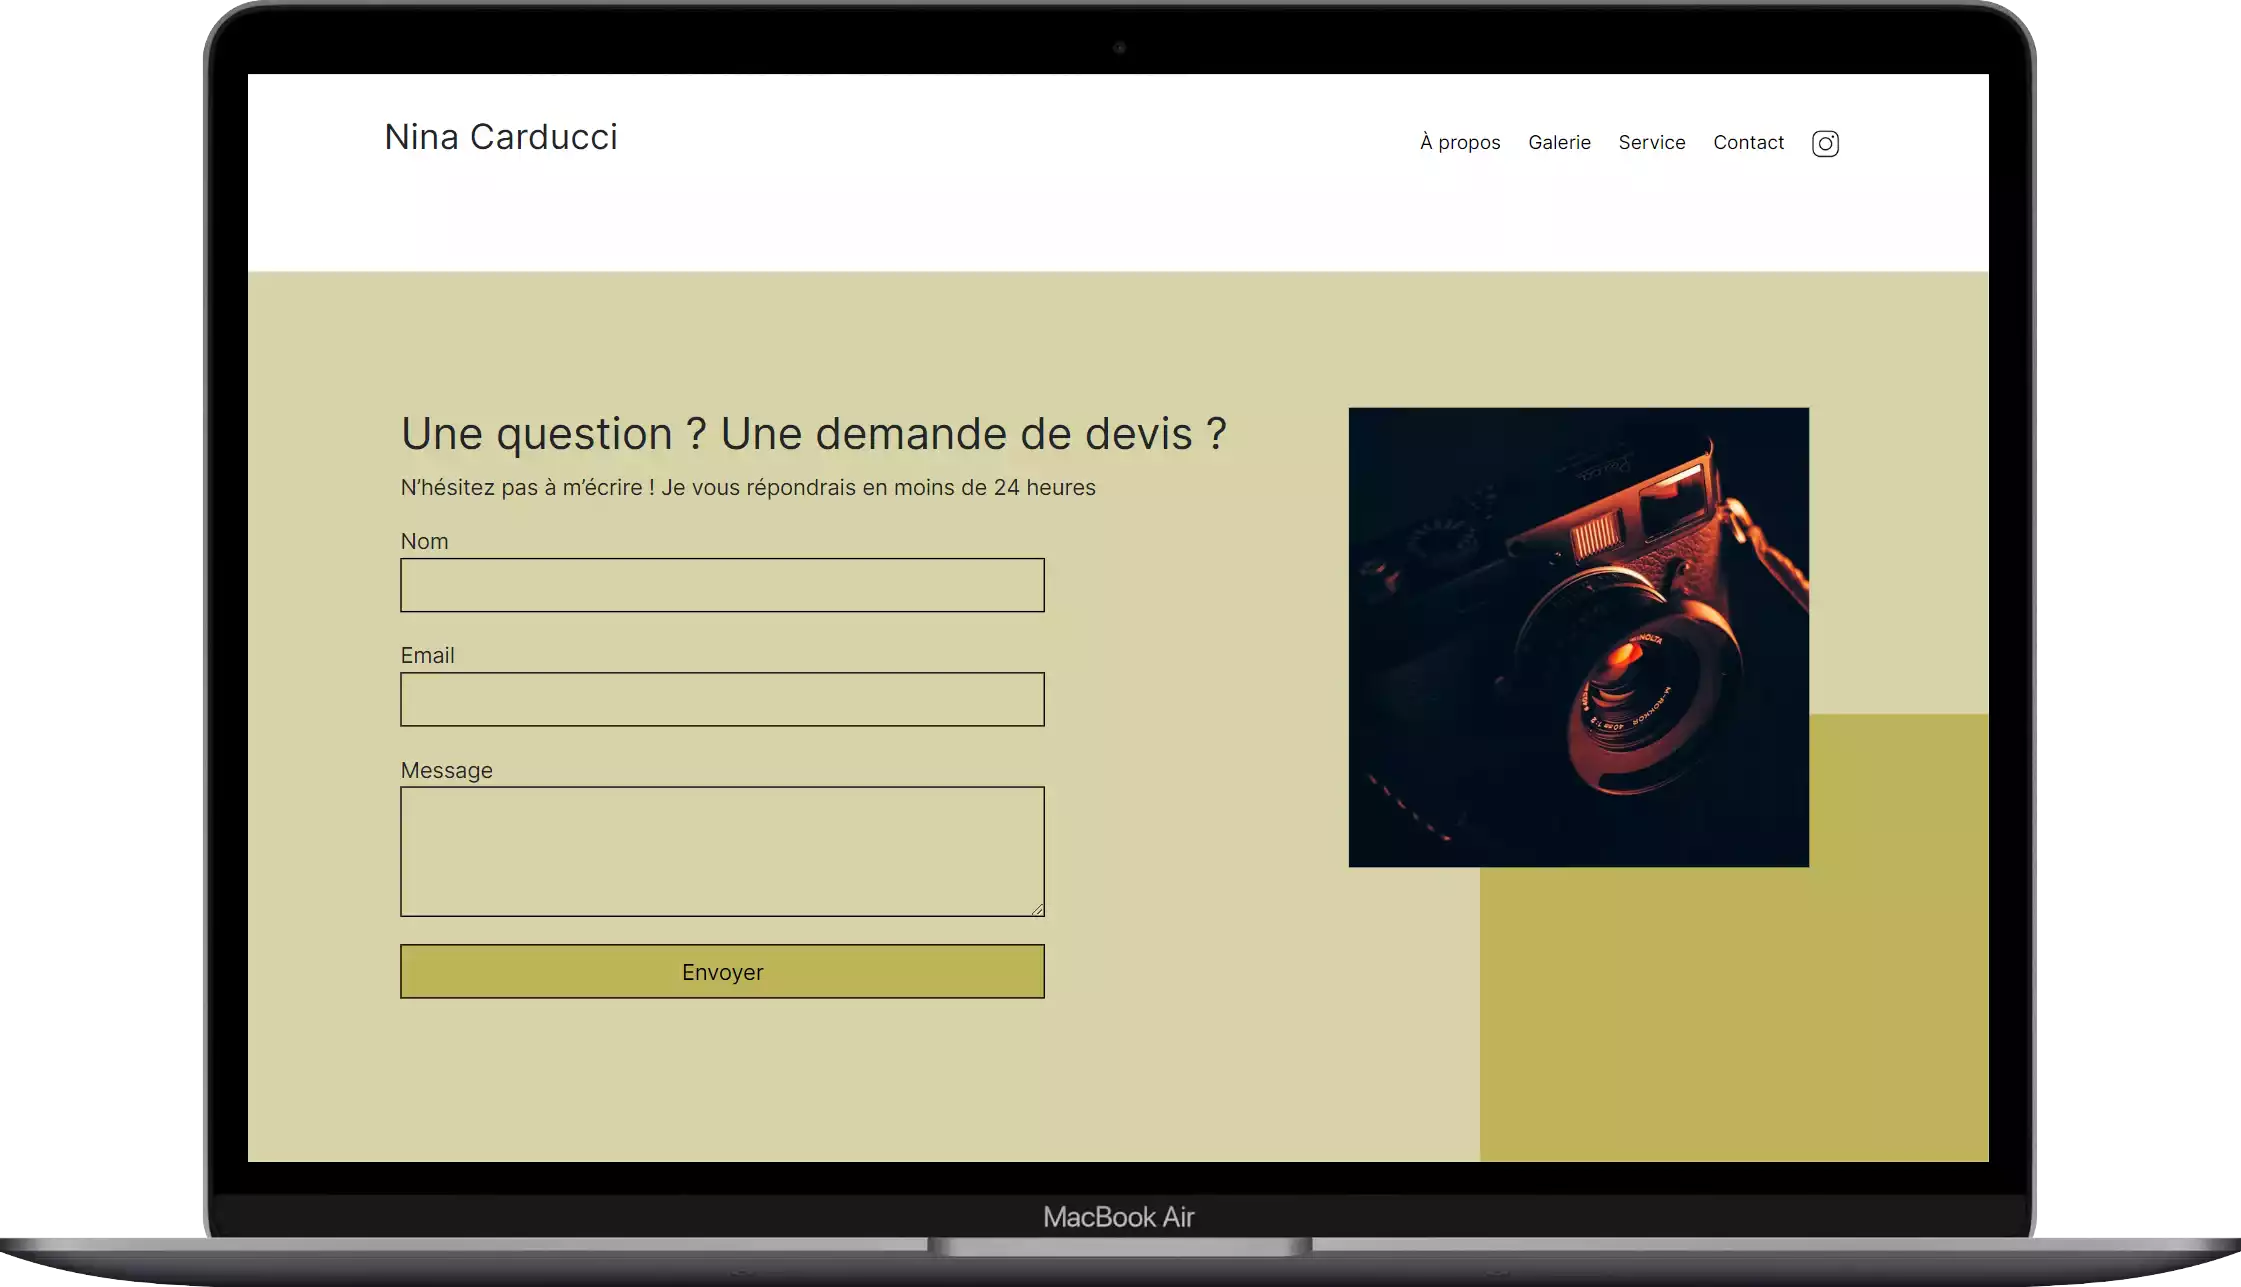This screenshot has width=2241, height=1287.
Task: Click the Message textarea resize handle
Action: coord(1038,909)
